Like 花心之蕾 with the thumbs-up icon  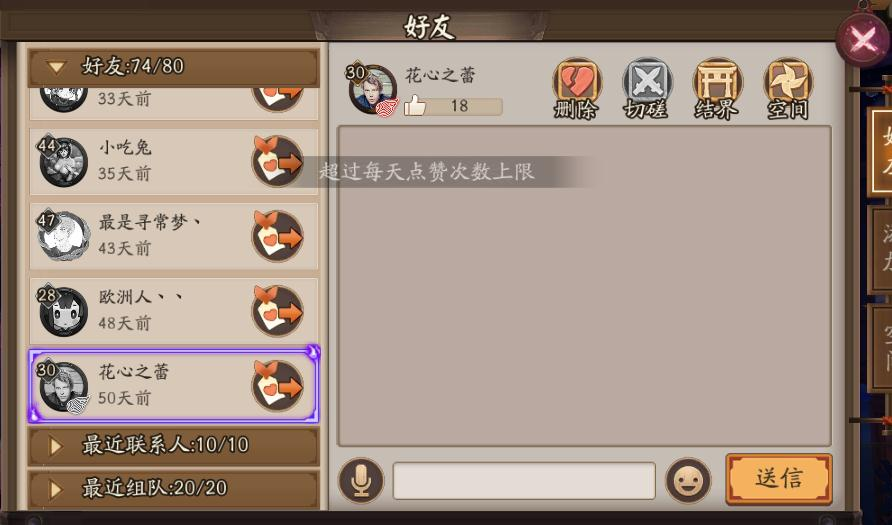coord(415,106)
